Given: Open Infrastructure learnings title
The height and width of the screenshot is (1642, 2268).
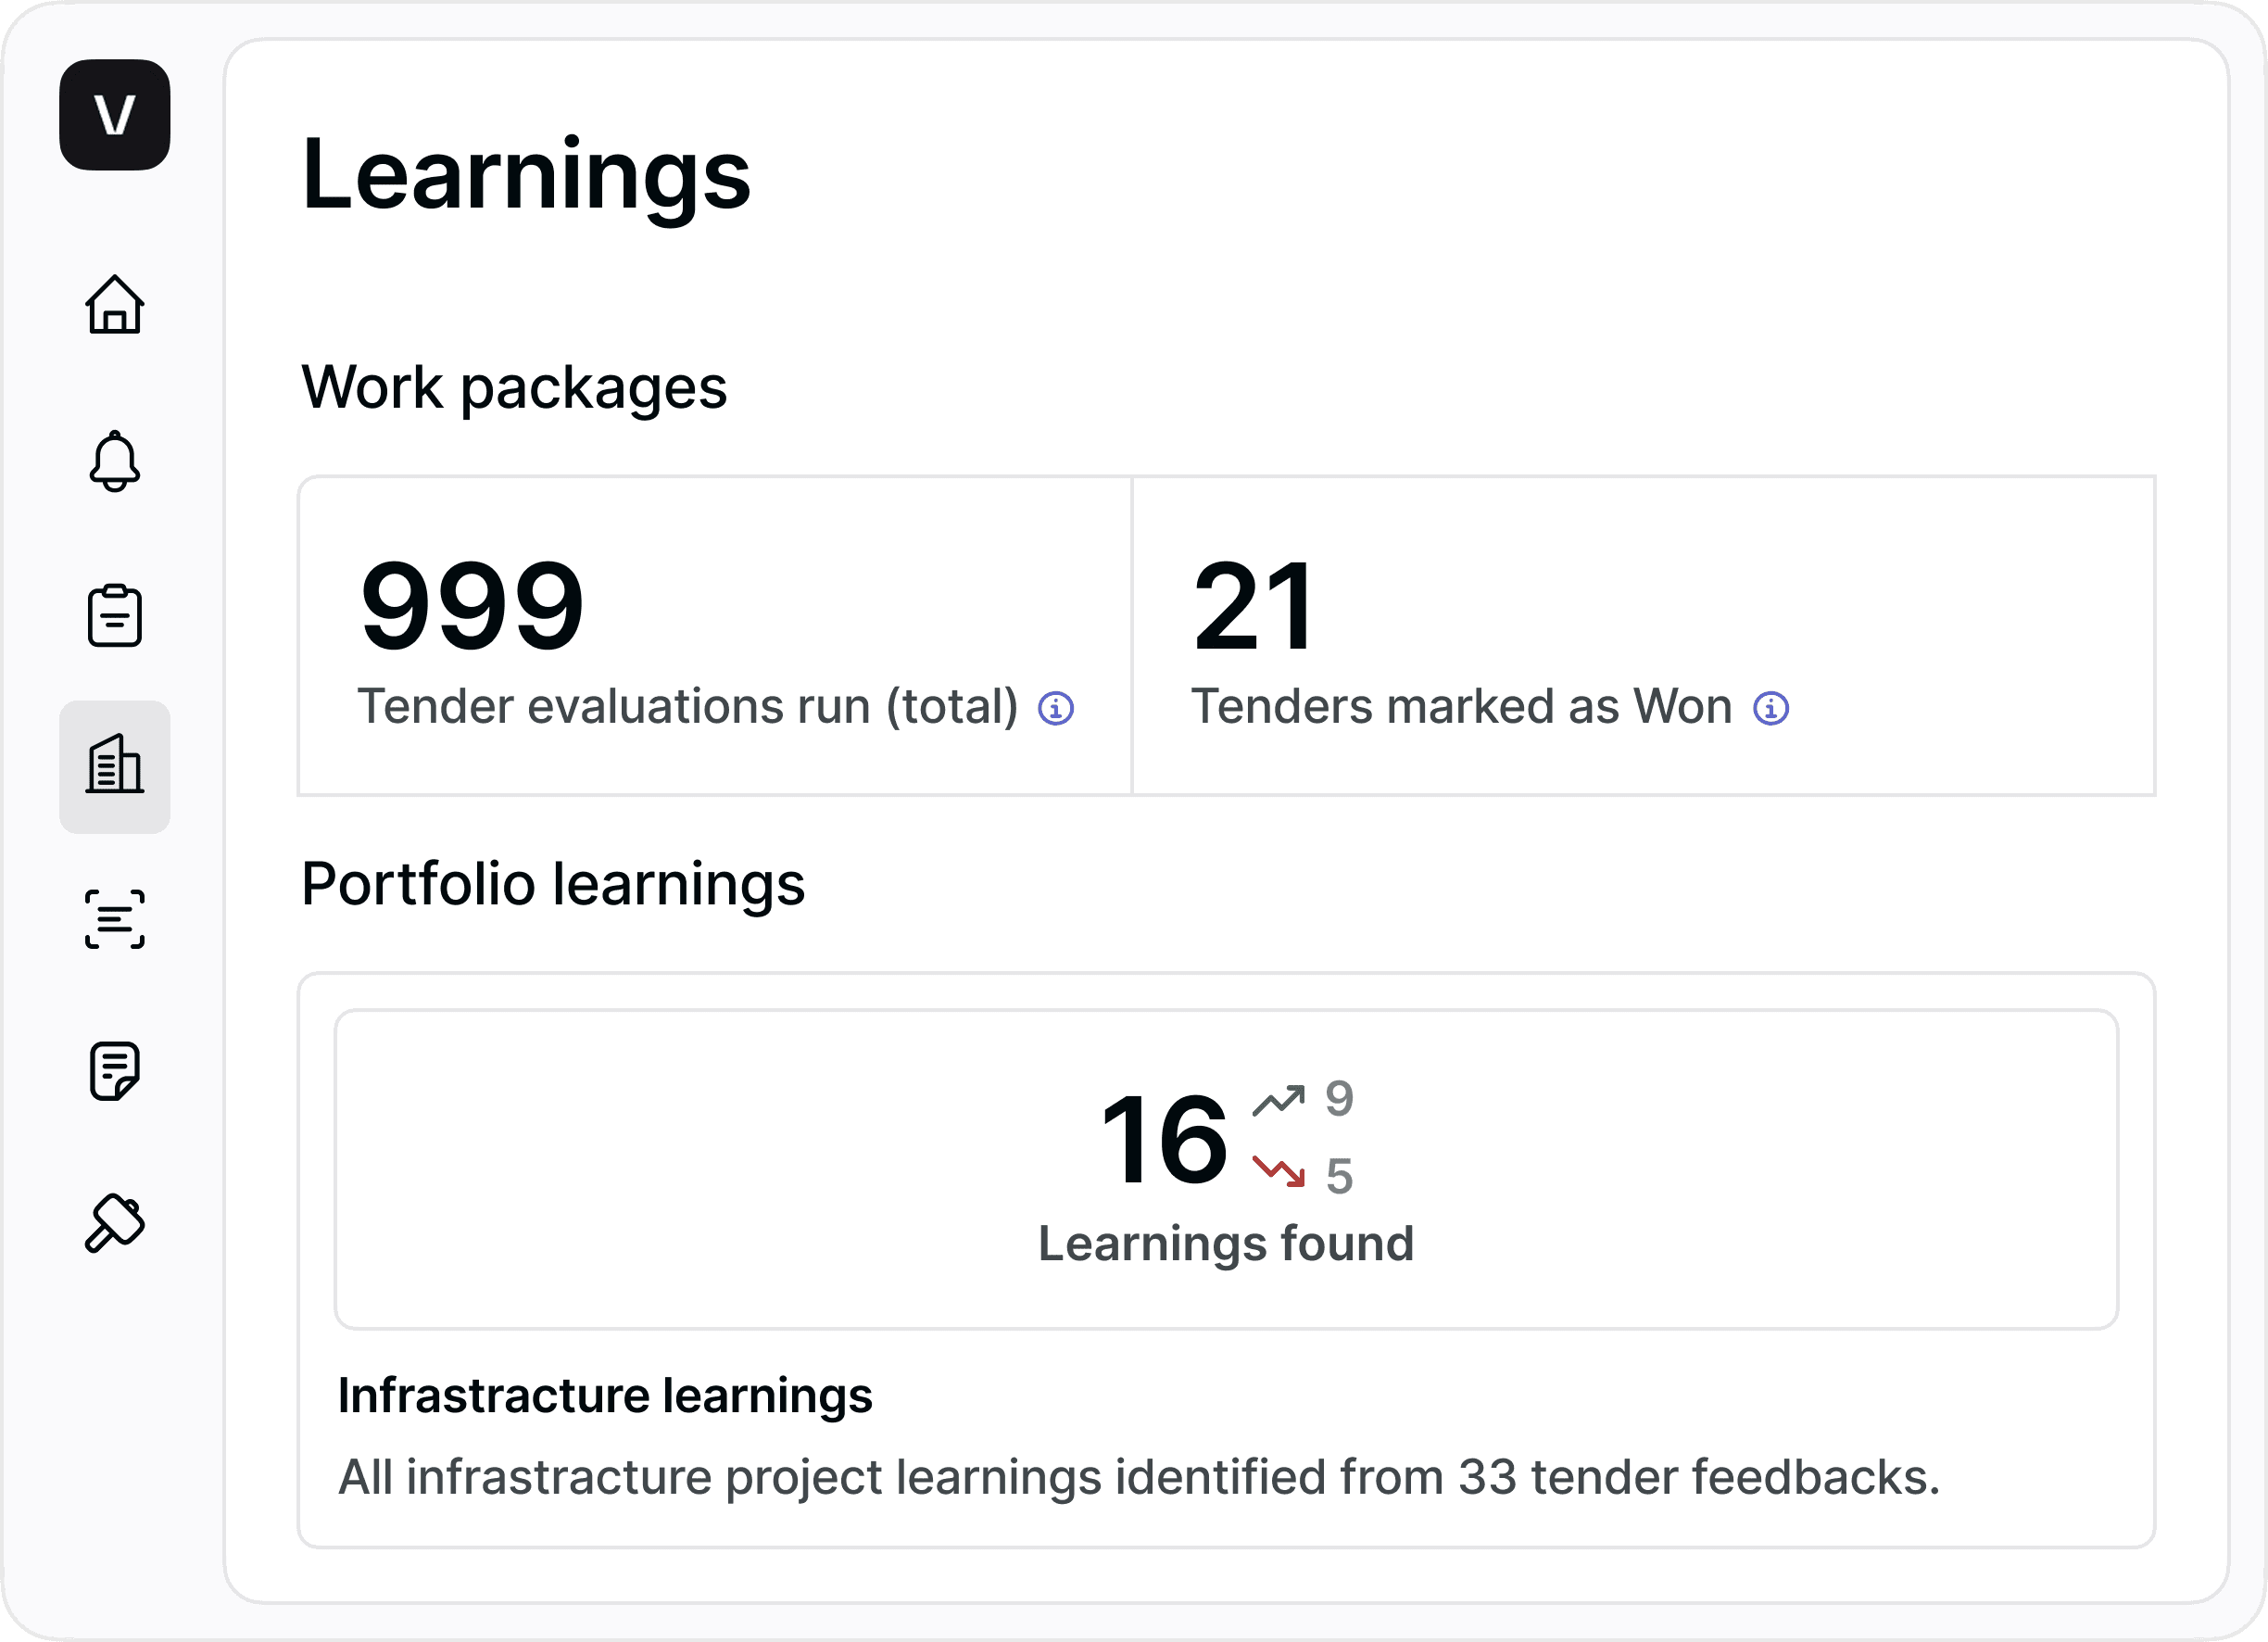Looking at the screenshot, I should click(605, 1395).
